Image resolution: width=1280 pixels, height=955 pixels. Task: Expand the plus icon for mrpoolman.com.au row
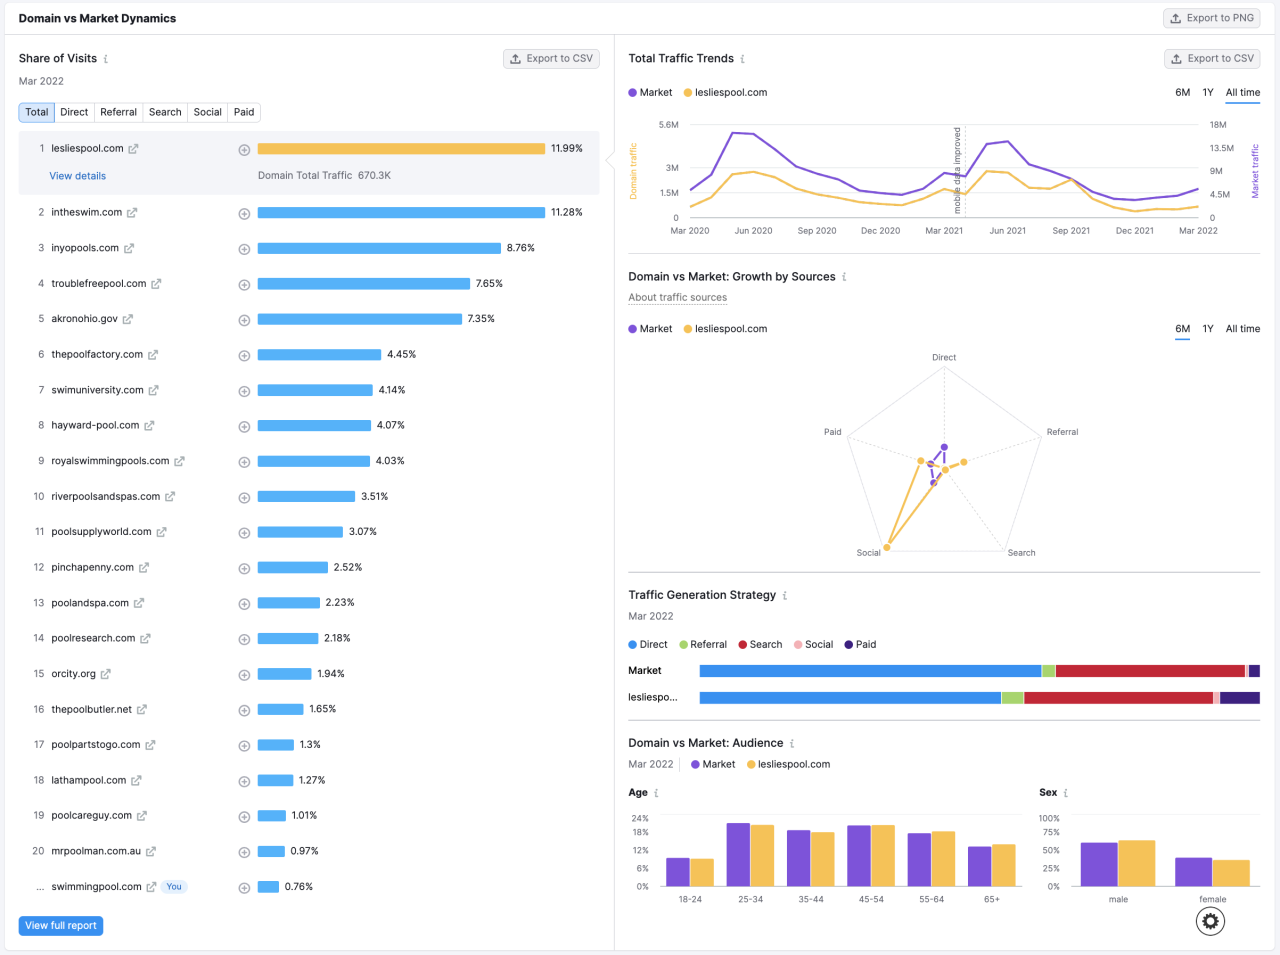click(244, 852)
